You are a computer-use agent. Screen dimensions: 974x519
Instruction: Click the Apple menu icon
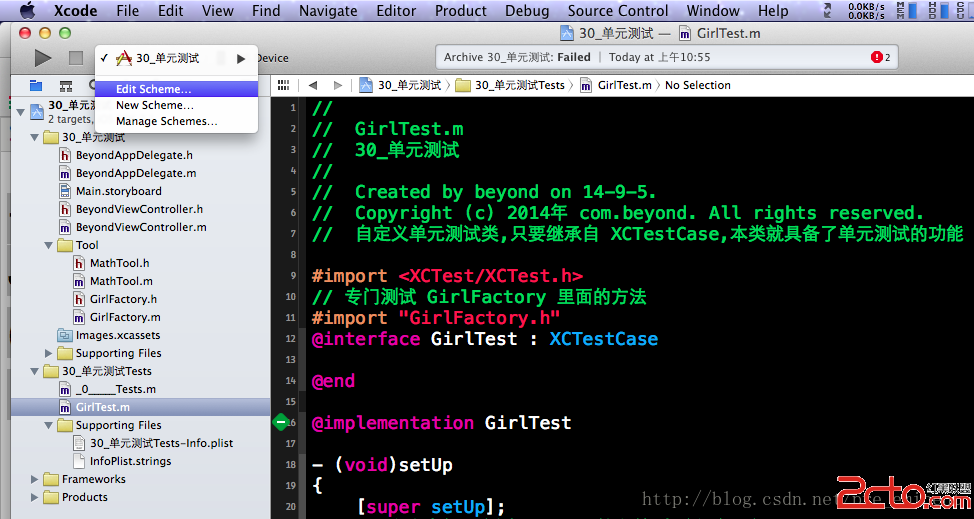27,11
